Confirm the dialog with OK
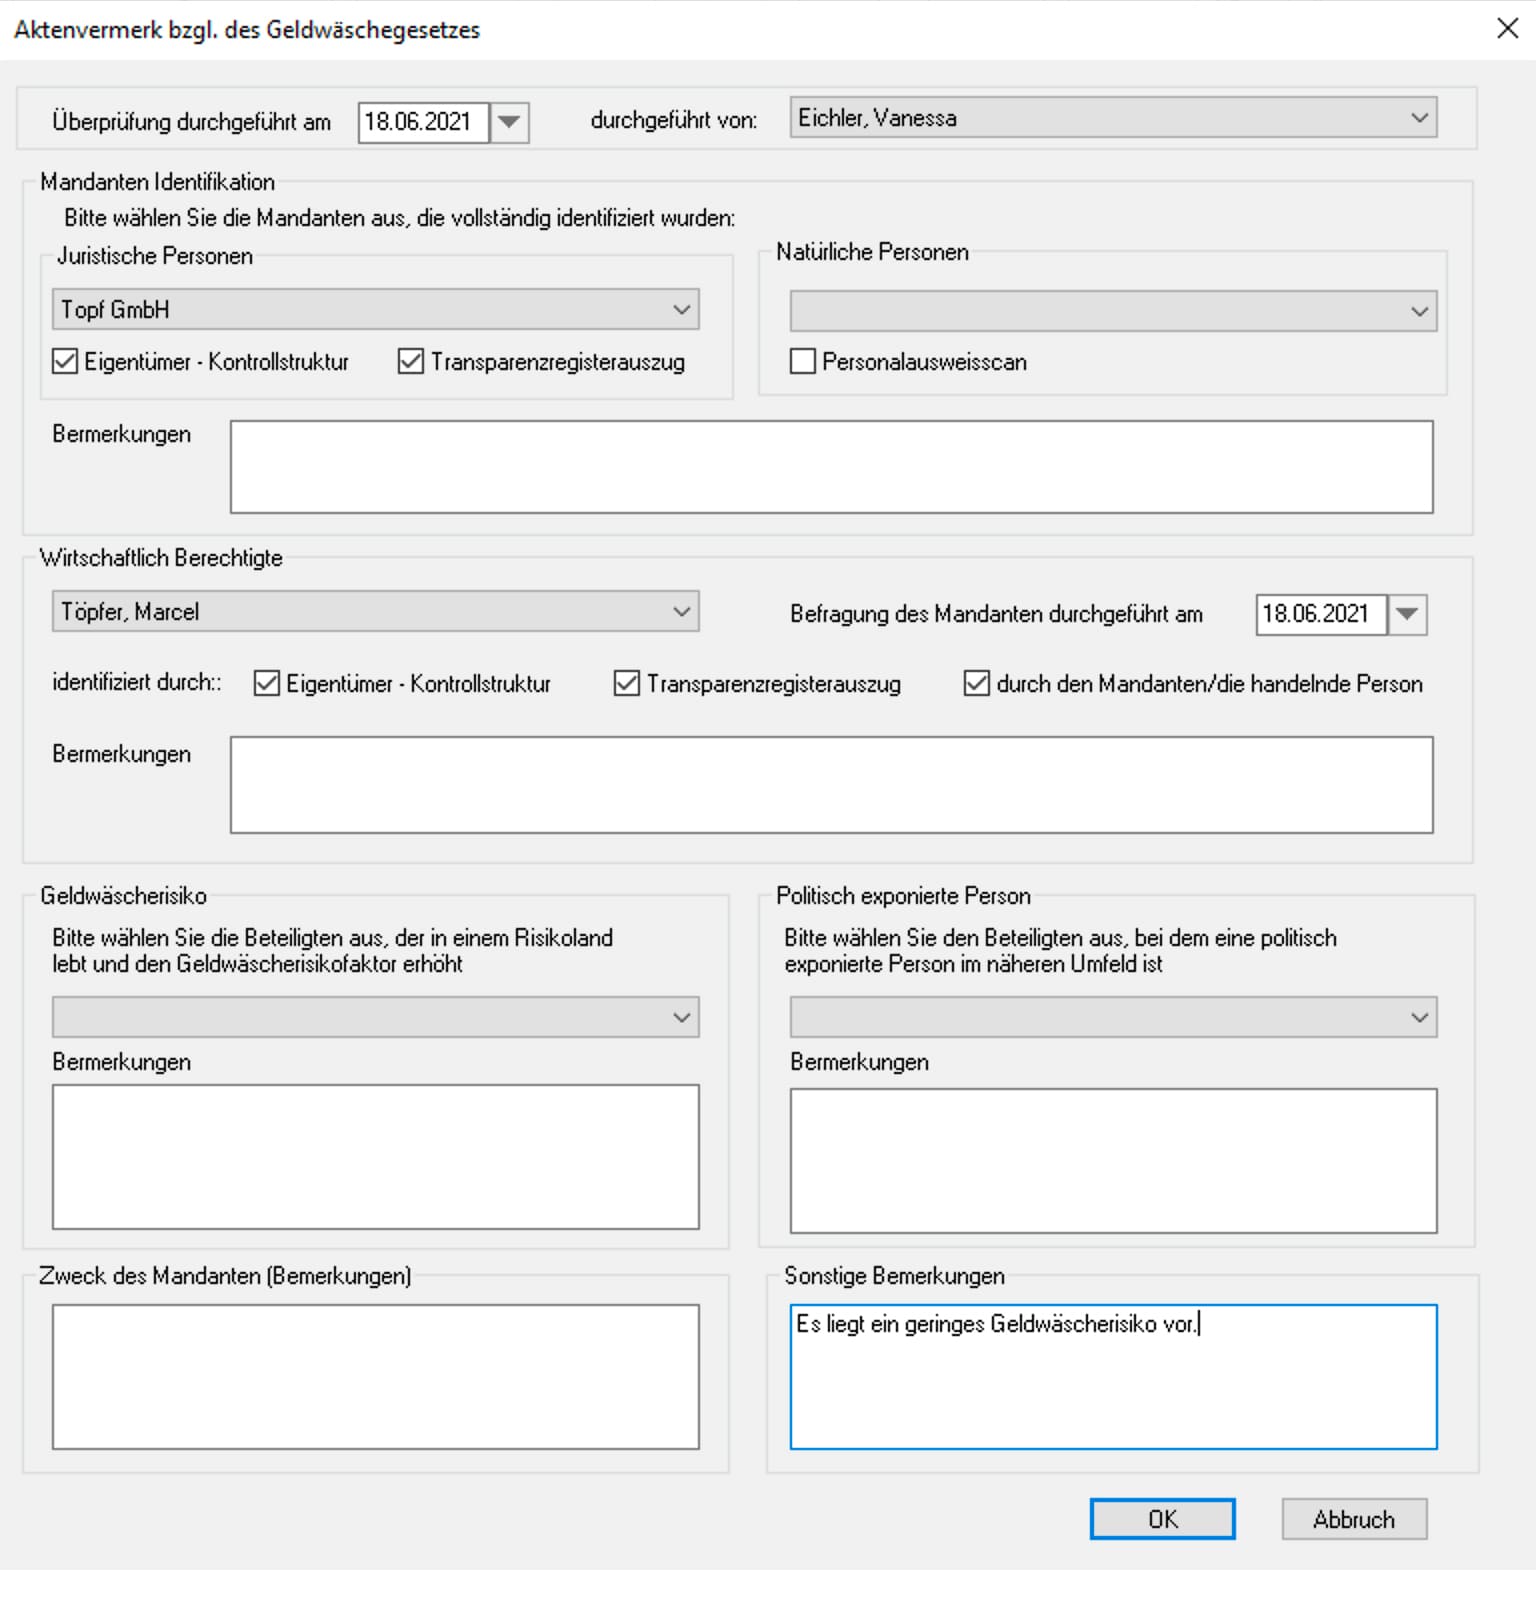 point(1162,1519)
